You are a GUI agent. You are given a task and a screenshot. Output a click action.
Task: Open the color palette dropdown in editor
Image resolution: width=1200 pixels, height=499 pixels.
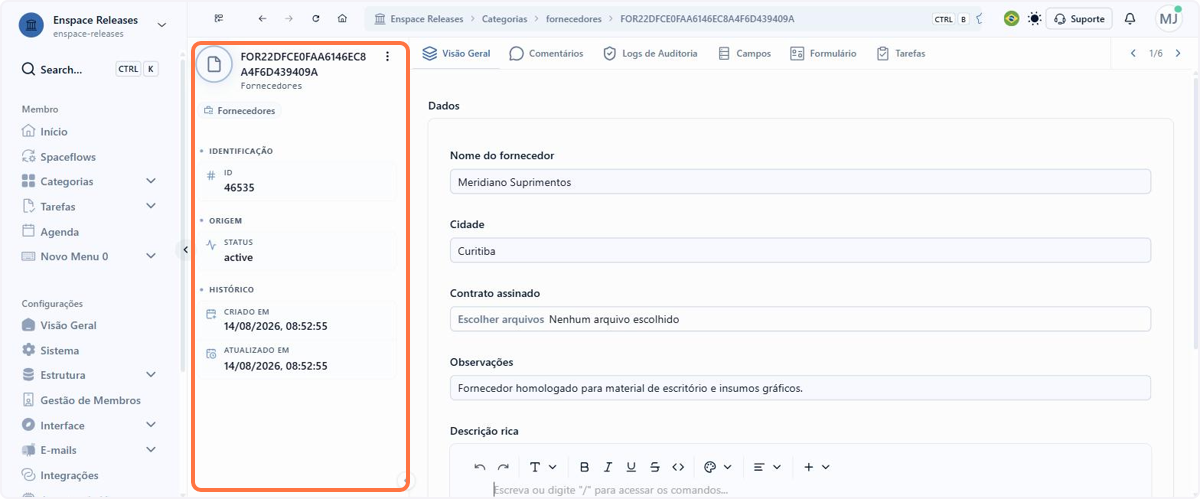[x=718, y=467]
